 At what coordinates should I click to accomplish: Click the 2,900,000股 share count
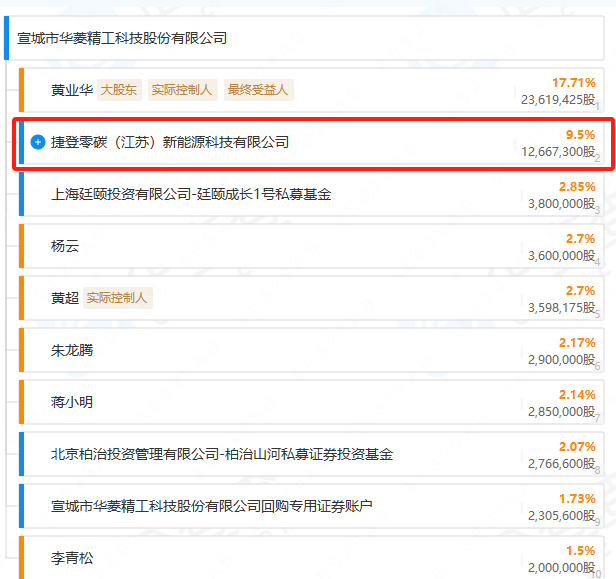pos(561,359)
